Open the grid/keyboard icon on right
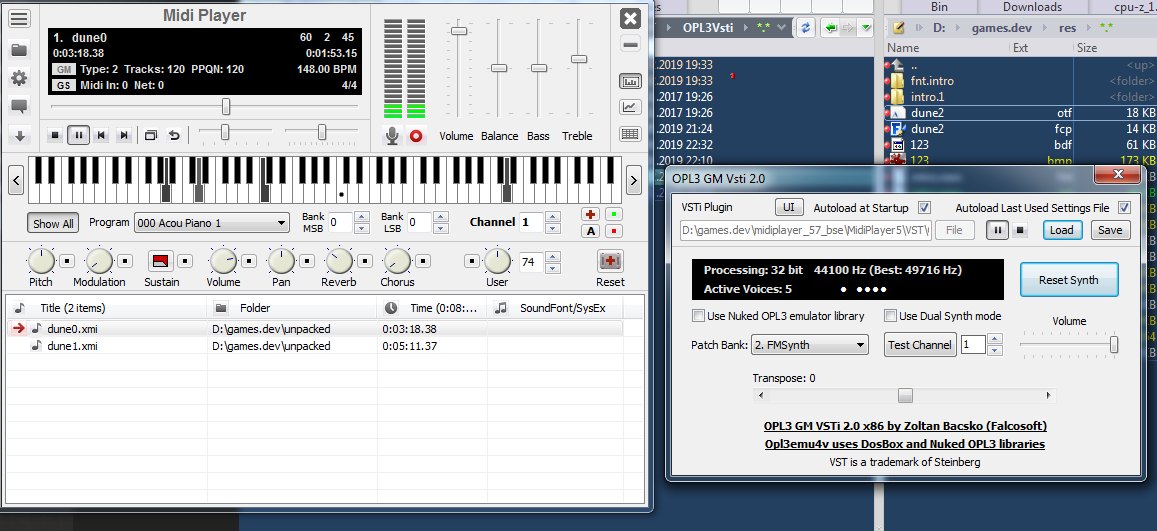Image resolution: width=1157 pixels, height=531 pixels. click(630, 133)
